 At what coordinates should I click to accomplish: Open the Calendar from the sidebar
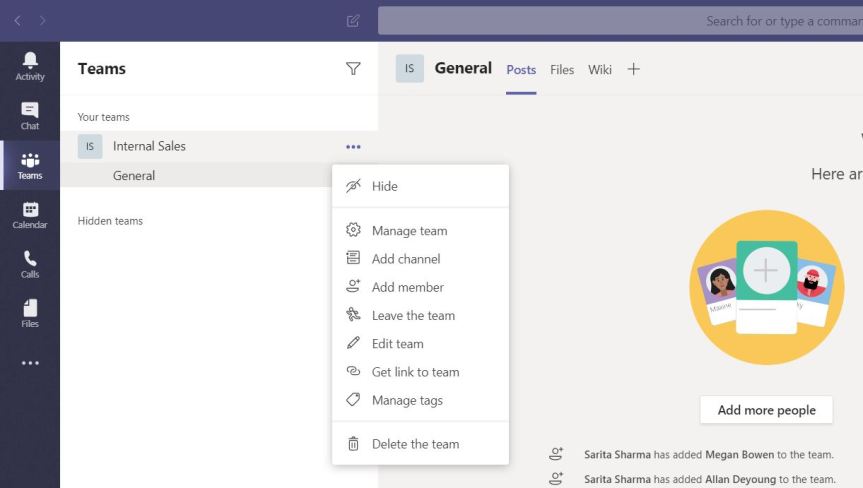click(x=30, y=215)
